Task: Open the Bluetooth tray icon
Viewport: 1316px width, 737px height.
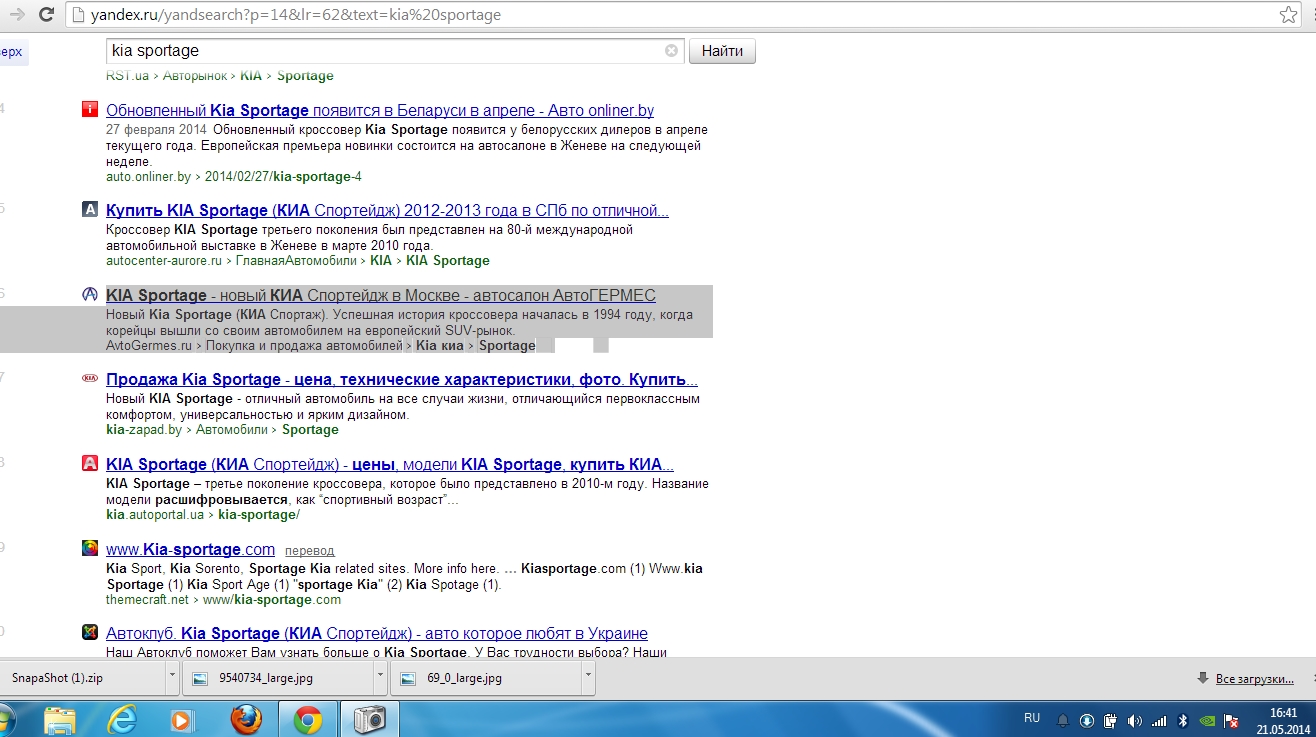Action: [1182, 720]
